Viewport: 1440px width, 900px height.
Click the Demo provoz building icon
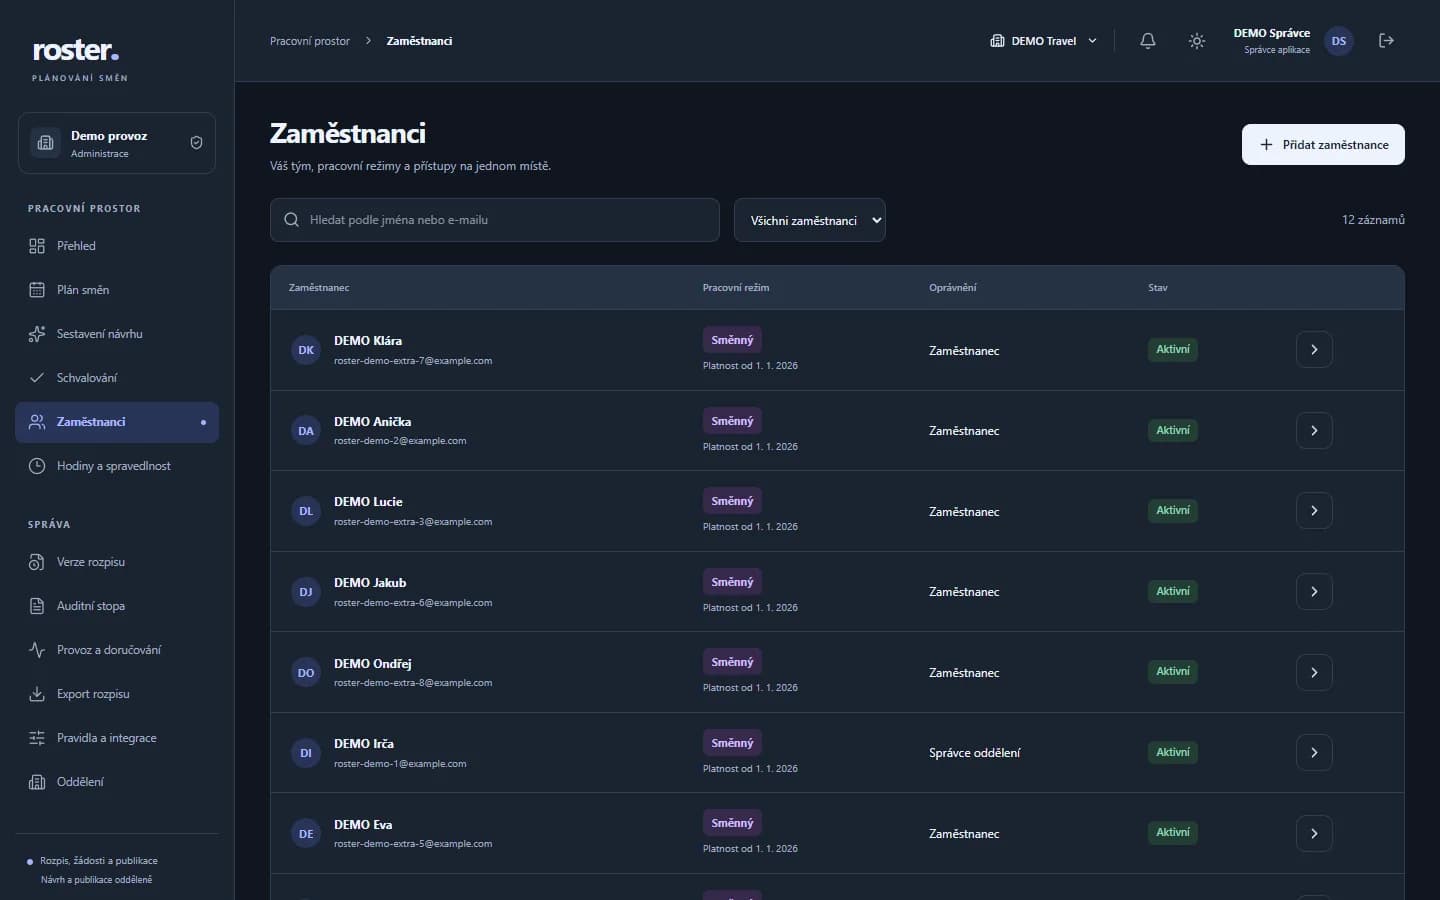pos(45,143)
